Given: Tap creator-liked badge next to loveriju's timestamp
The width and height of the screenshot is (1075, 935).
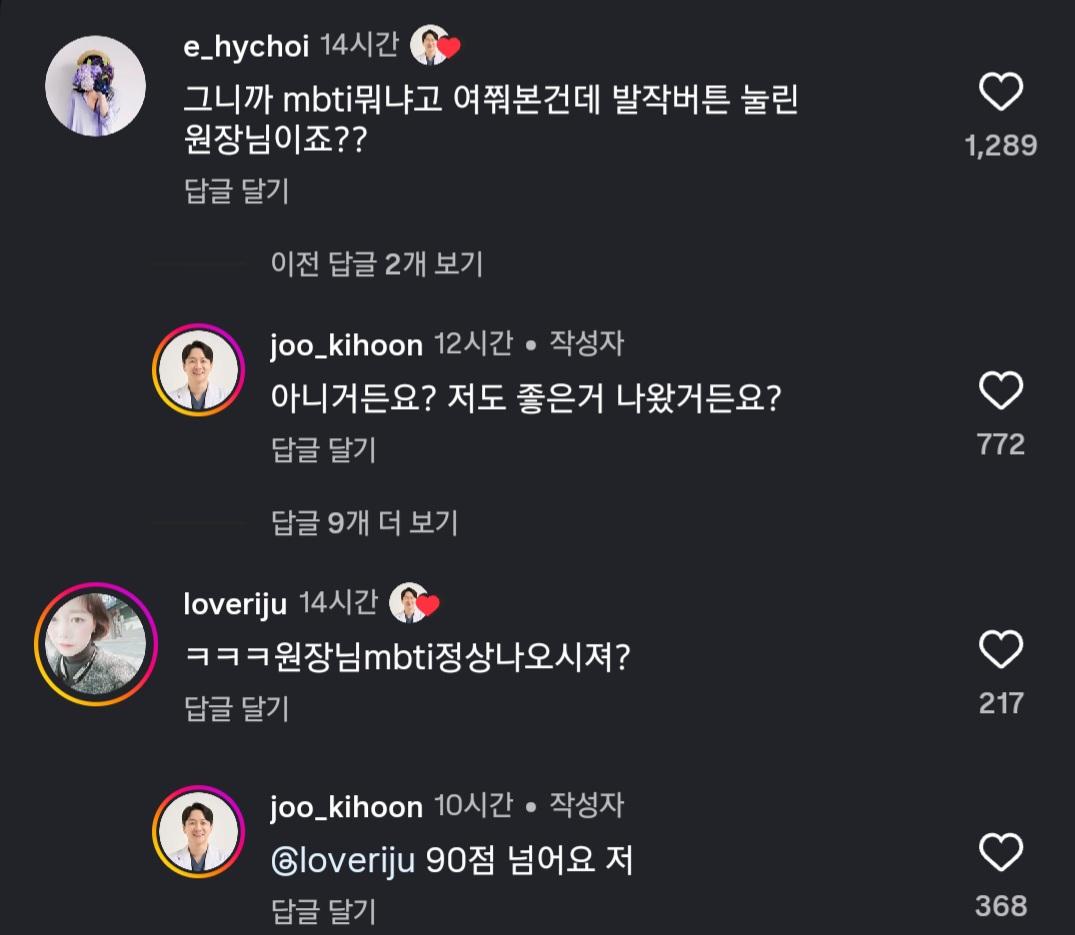Looking at the screenshot, I should [x=414, y=603].
